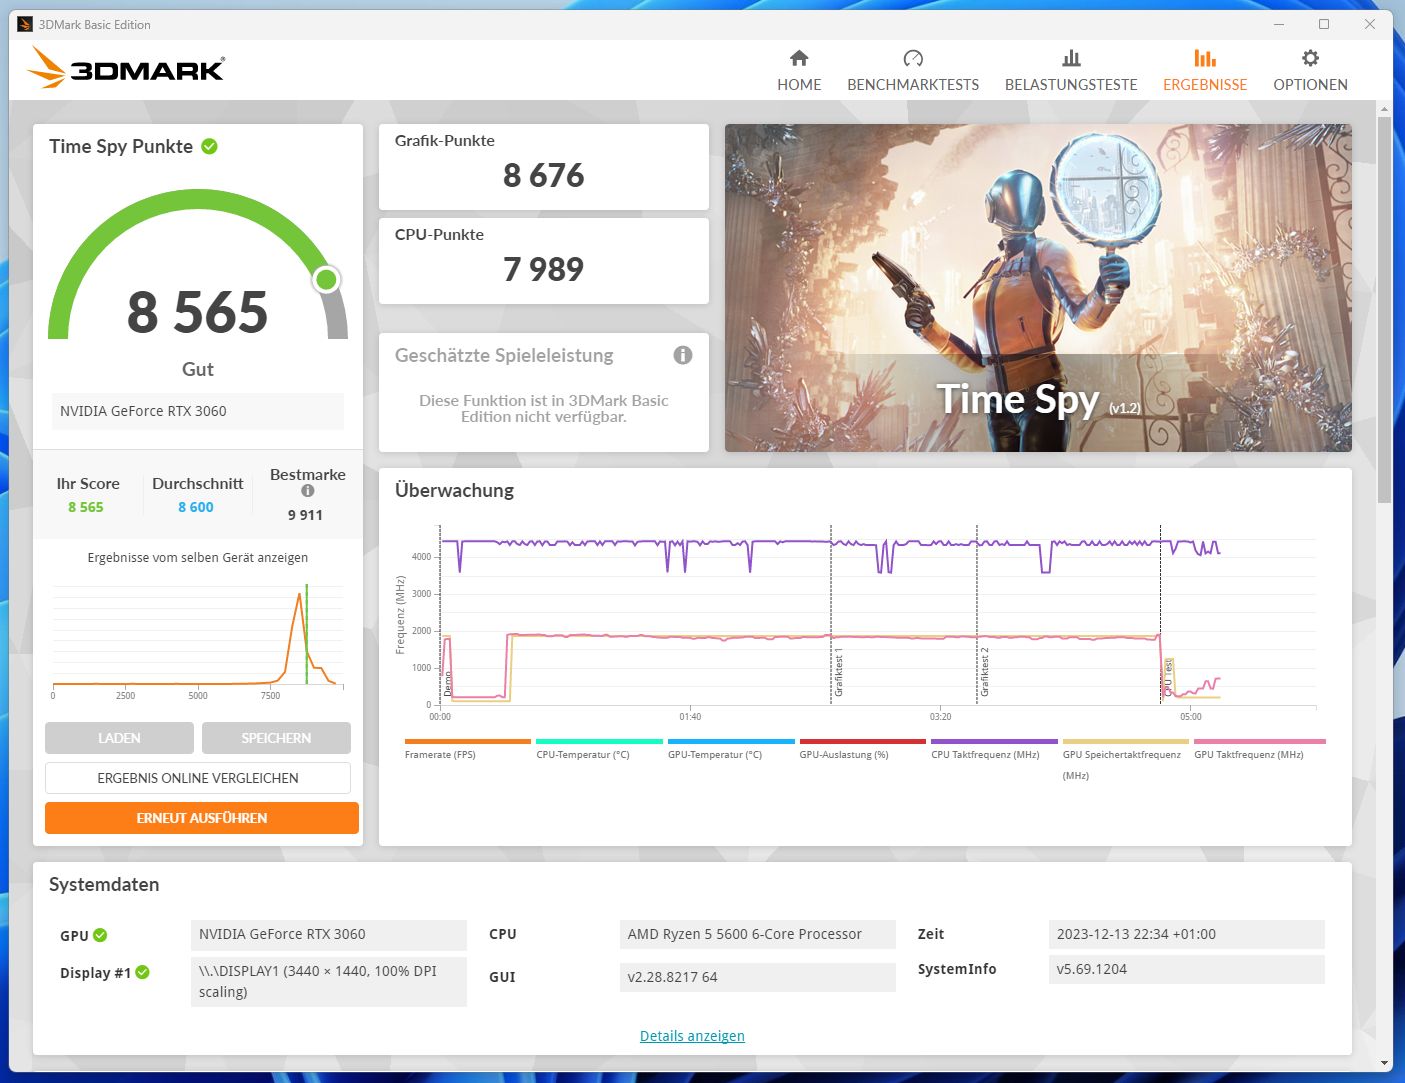The image size is (1405, 1083).
Task: Toggle CPU Taktfrequenz purple legend bar
Action: click(x=994, y=742)
